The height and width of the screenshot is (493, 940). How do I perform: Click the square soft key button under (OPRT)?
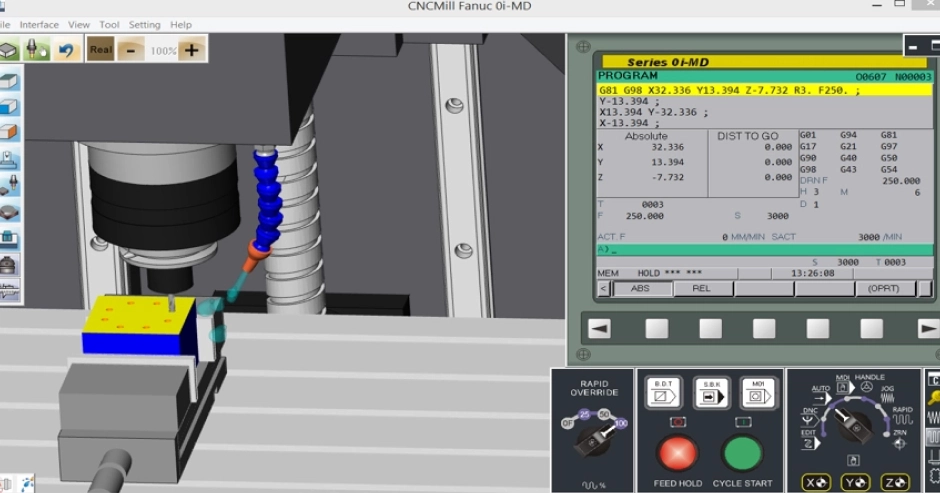pyautogui.click(x=871, y=329)
